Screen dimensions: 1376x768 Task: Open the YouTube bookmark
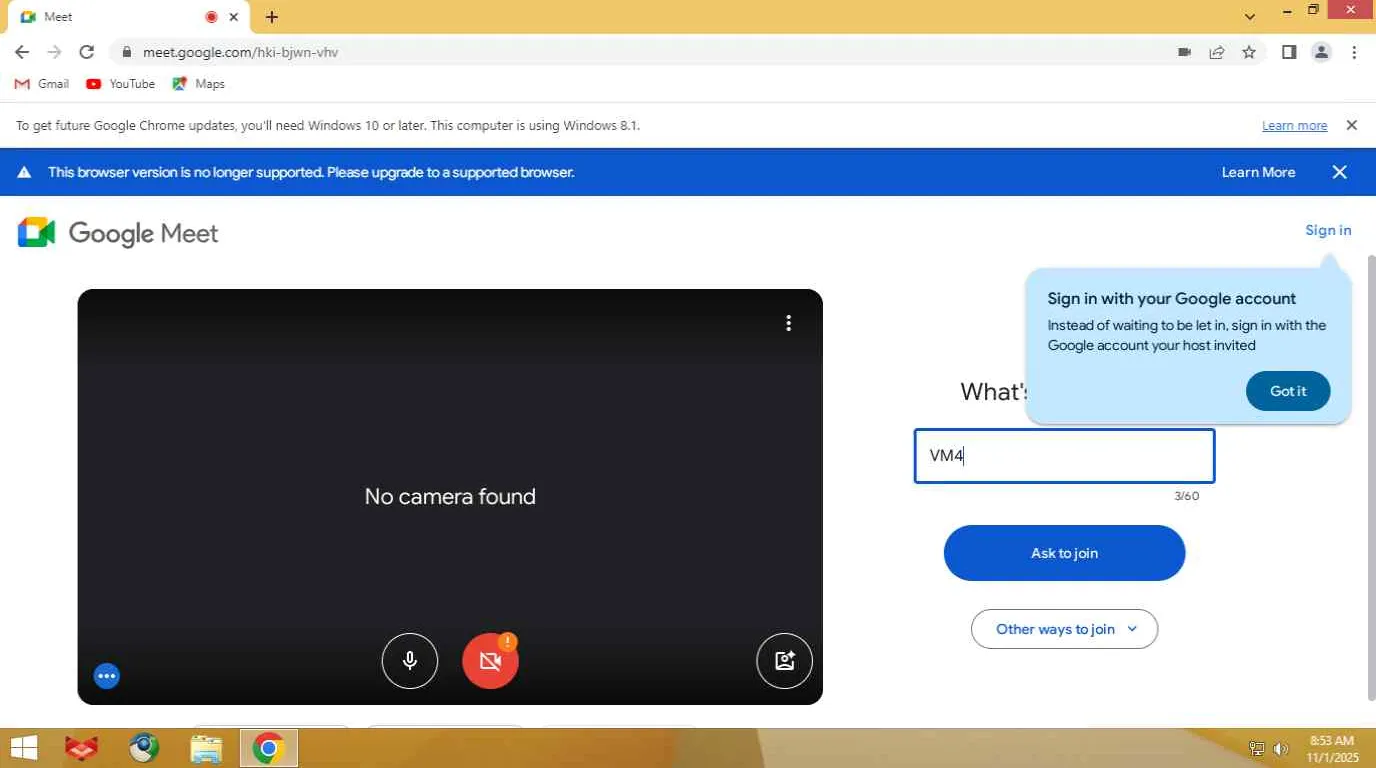click(x=120, y=84)
